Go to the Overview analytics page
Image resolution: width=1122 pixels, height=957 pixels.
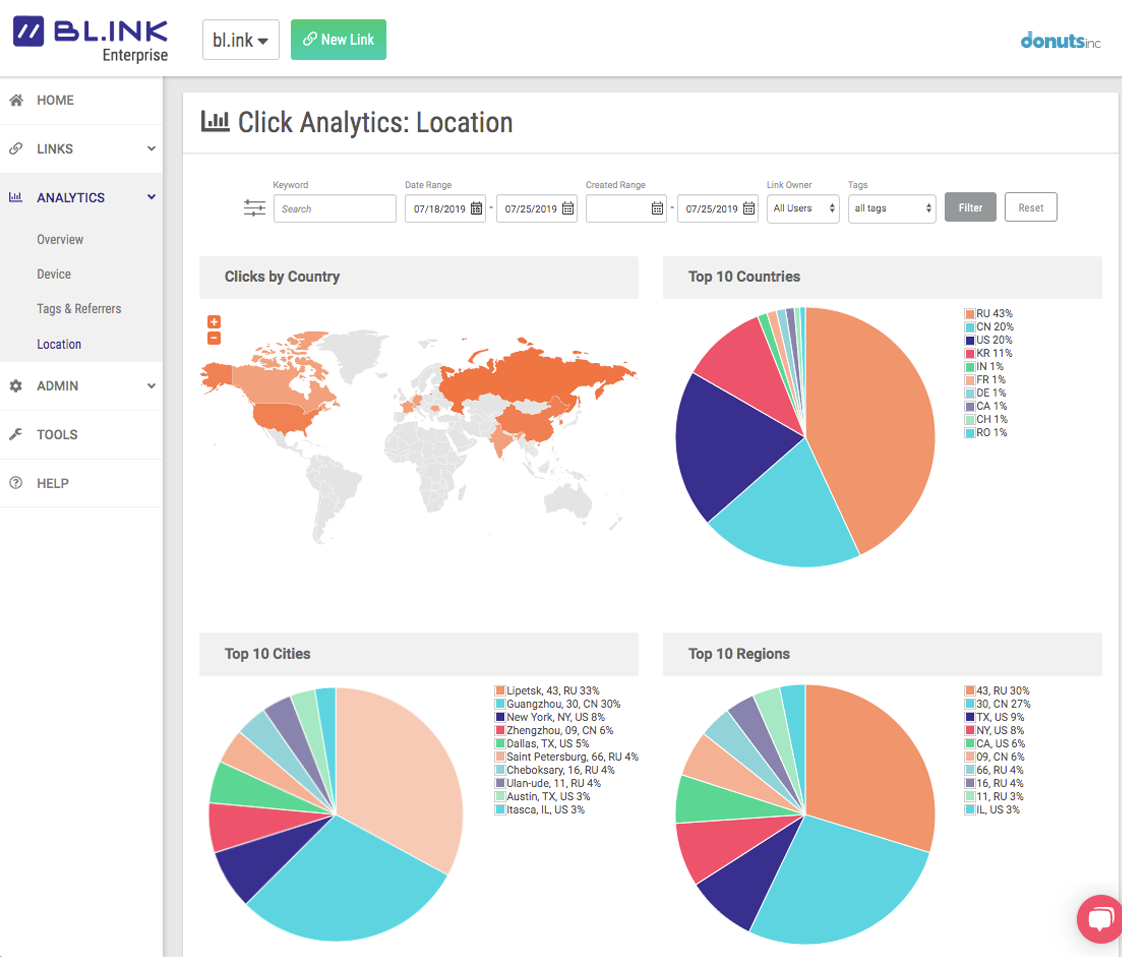point(60,240)
